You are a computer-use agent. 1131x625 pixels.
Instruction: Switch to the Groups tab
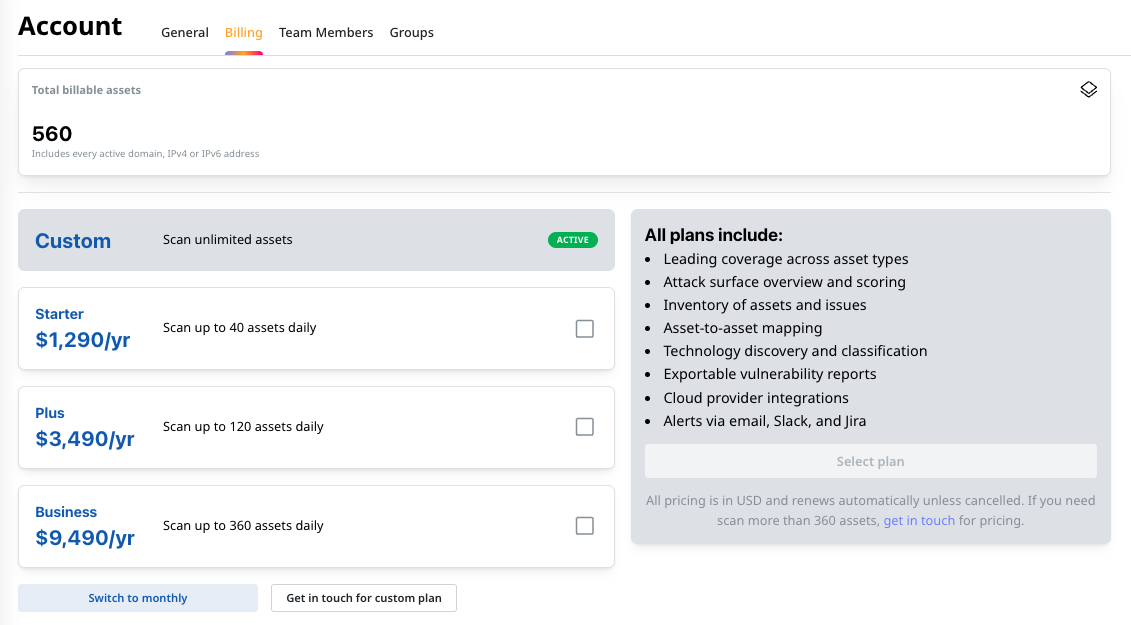pyautogui.click(x=411, y=32)
